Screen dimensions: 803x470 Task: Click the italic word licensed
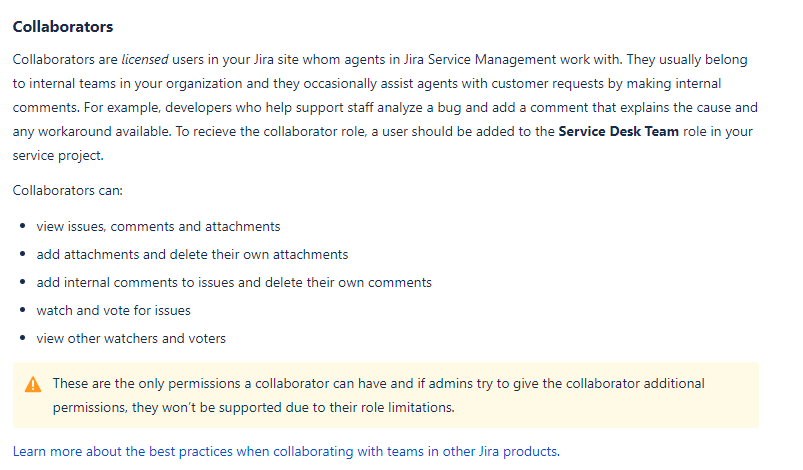145,59
